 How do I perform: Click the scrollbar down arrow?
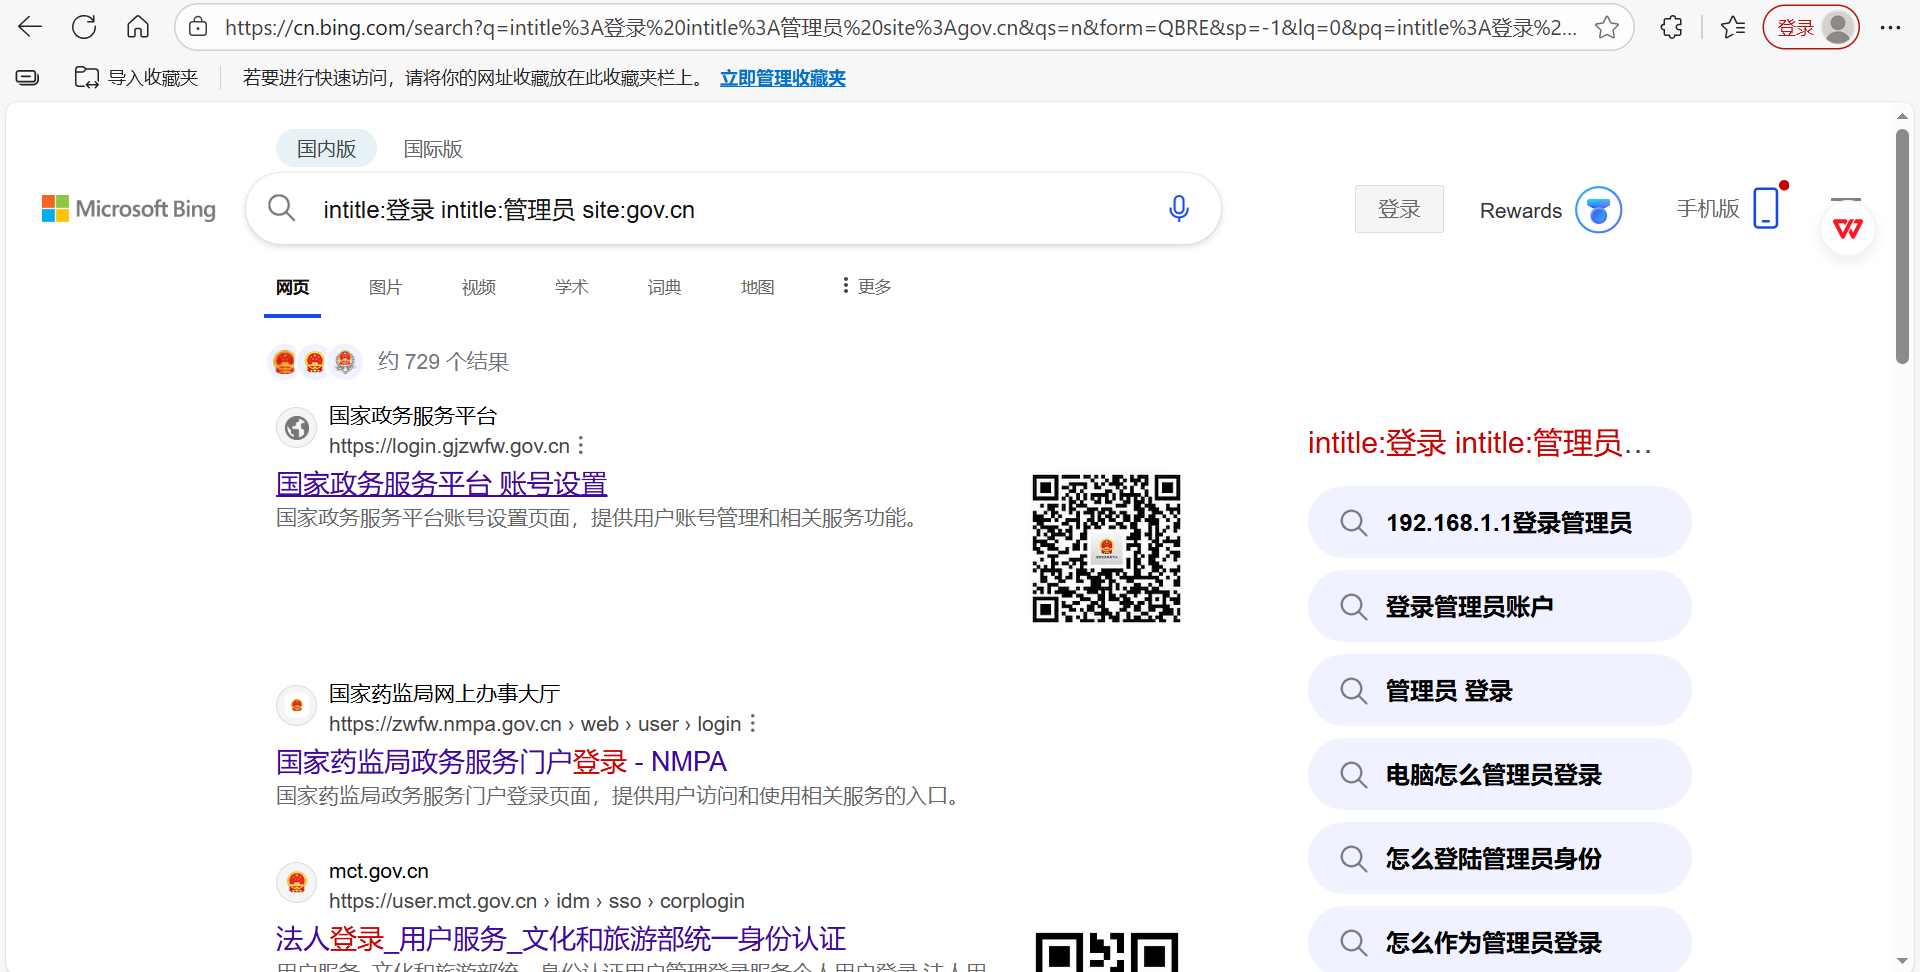point(1902,961)
